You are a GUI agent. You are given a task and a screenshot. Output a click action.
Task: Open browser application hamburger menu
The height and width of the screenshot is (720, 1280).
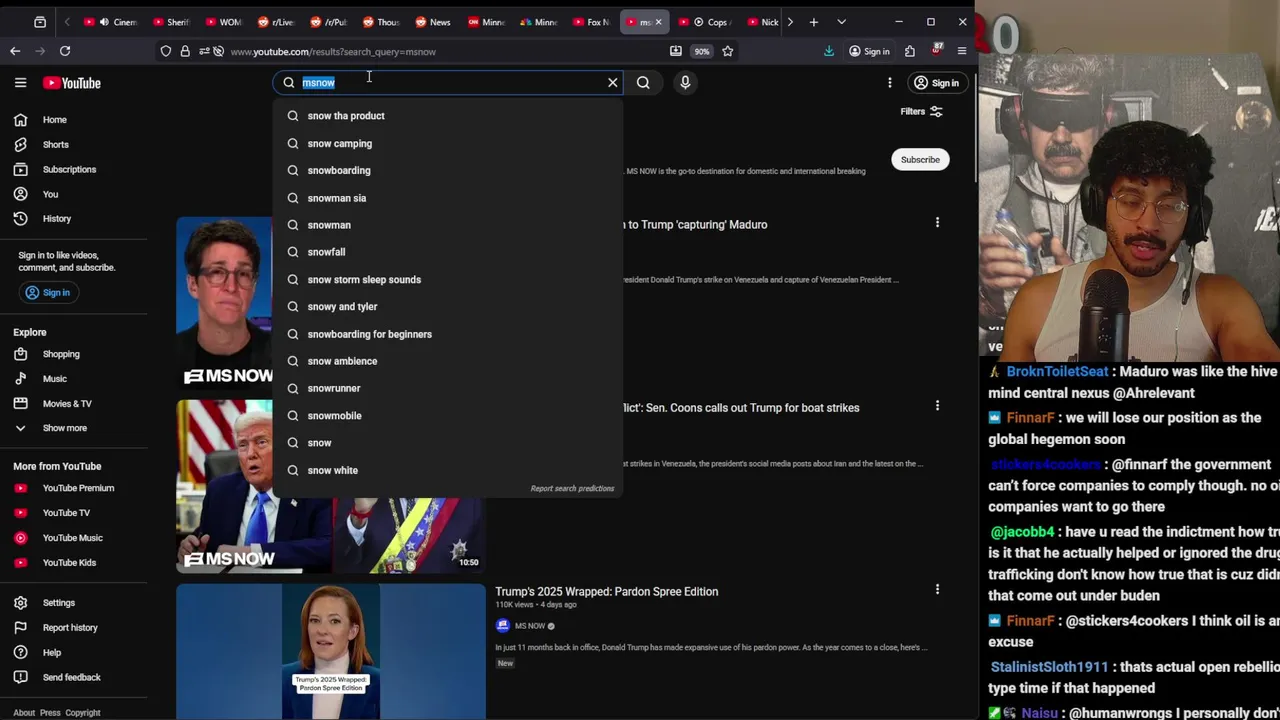coord(962,51)
